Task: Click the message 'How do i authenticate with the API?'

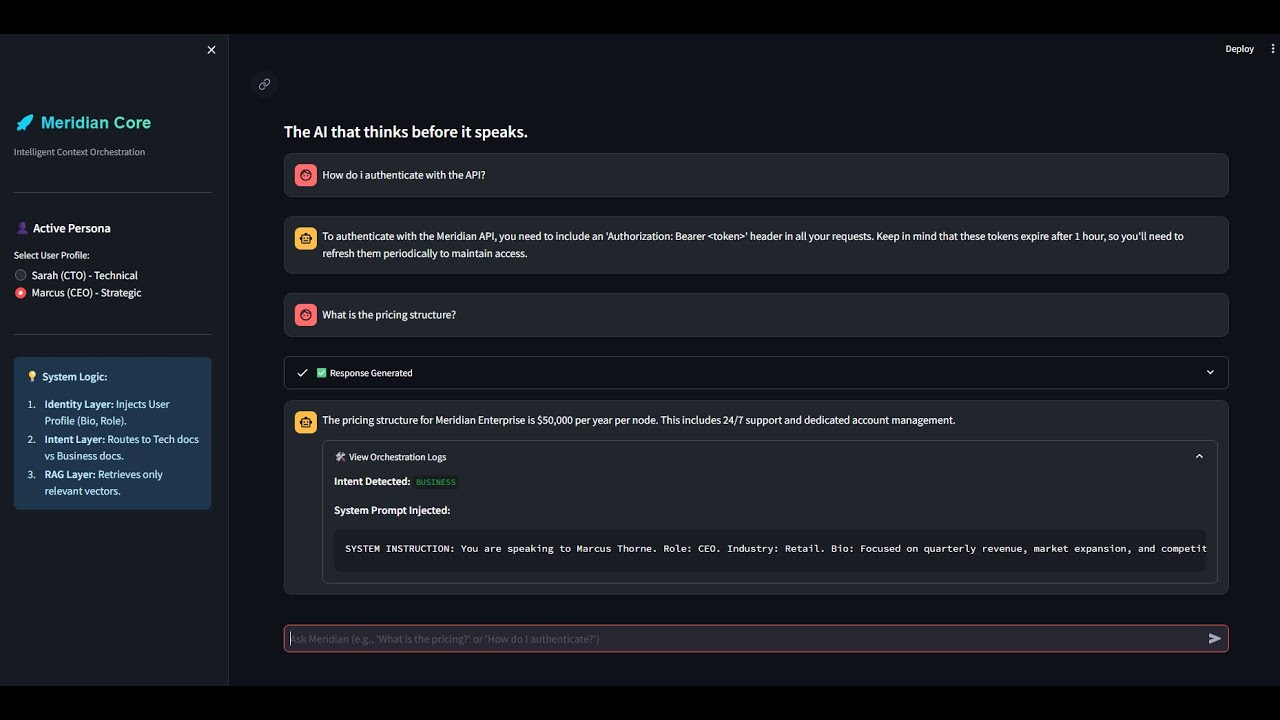Action: click(x=403, y=175)
